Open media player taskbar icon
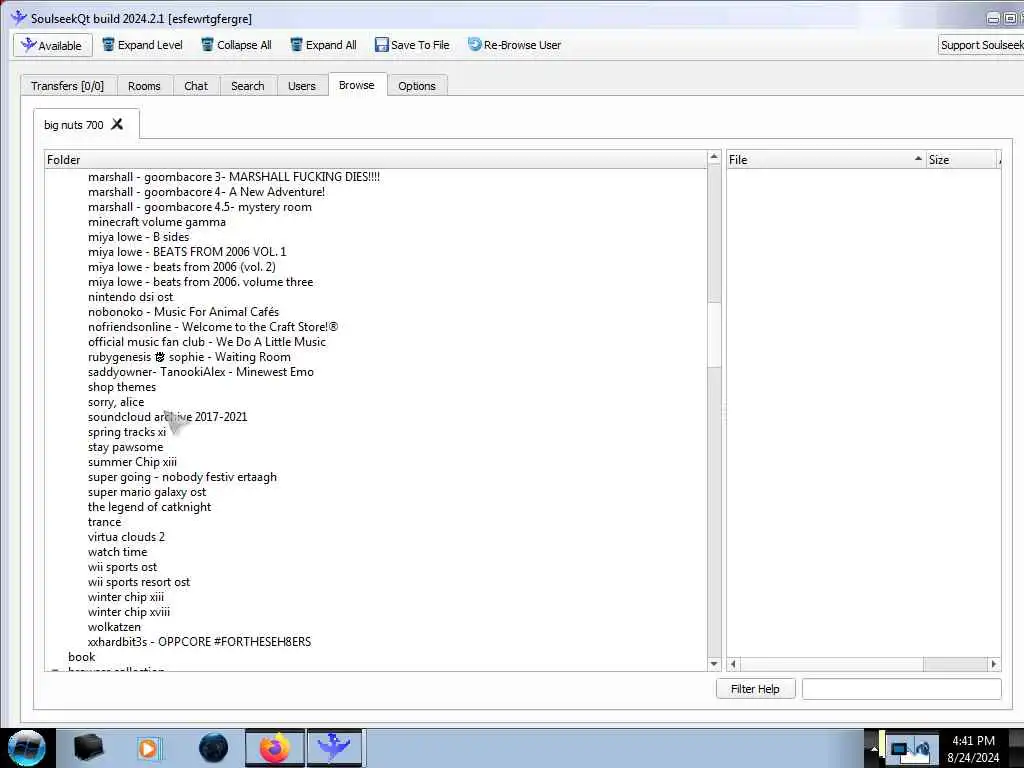Viewport: 1024px width, 768px height. [x=148, y=748]
